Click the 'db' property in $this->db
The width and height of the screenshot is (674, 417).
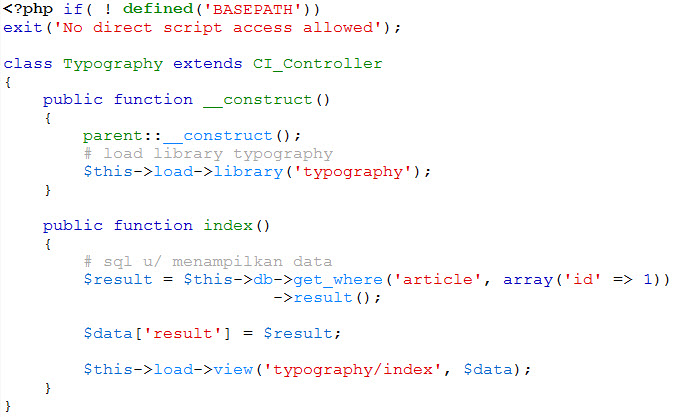[x=263, y=279]
